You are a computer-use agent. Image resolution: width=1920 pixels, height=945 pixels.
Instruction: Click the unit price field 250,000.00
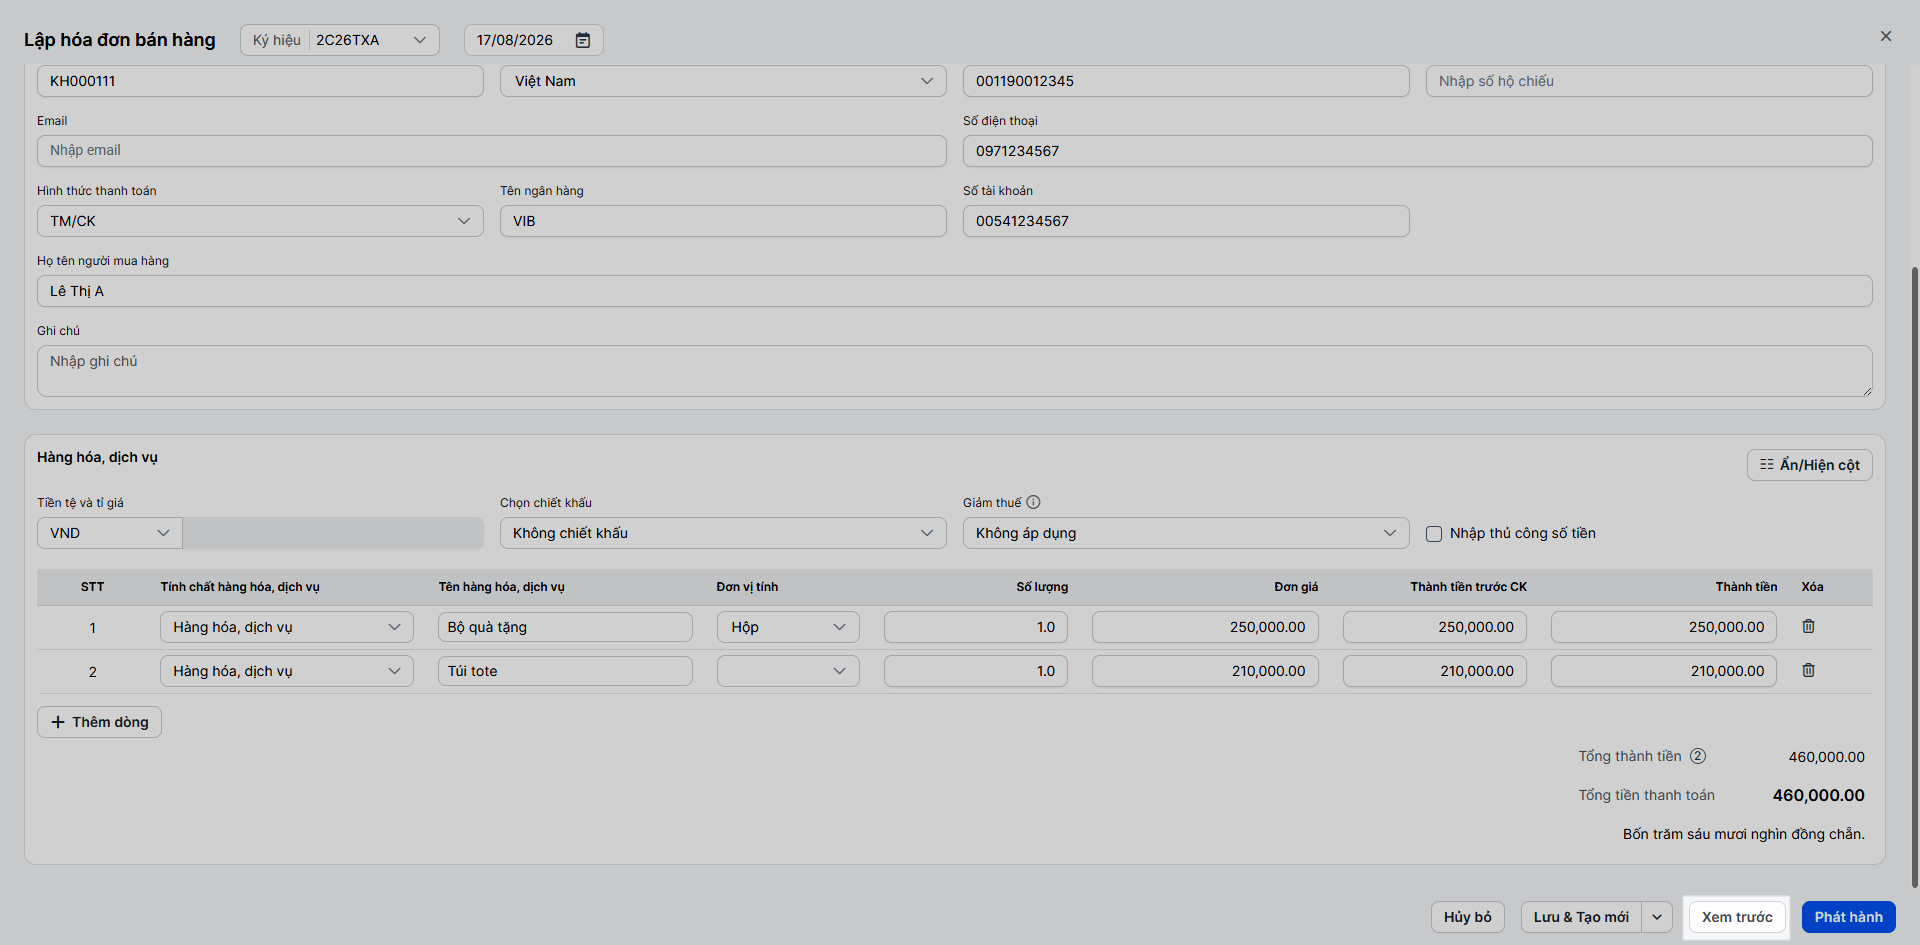1205,627
